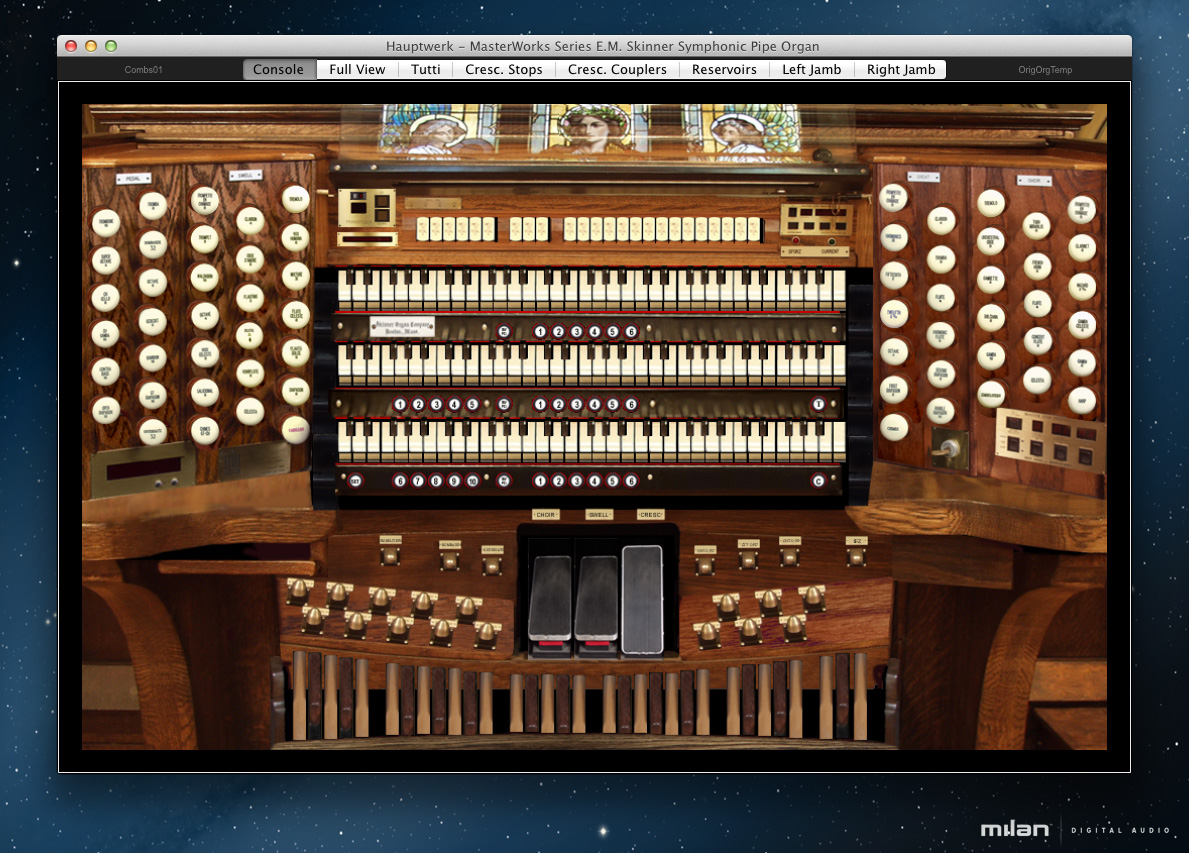Switch to the Full View tab

[x=357, y=69]
